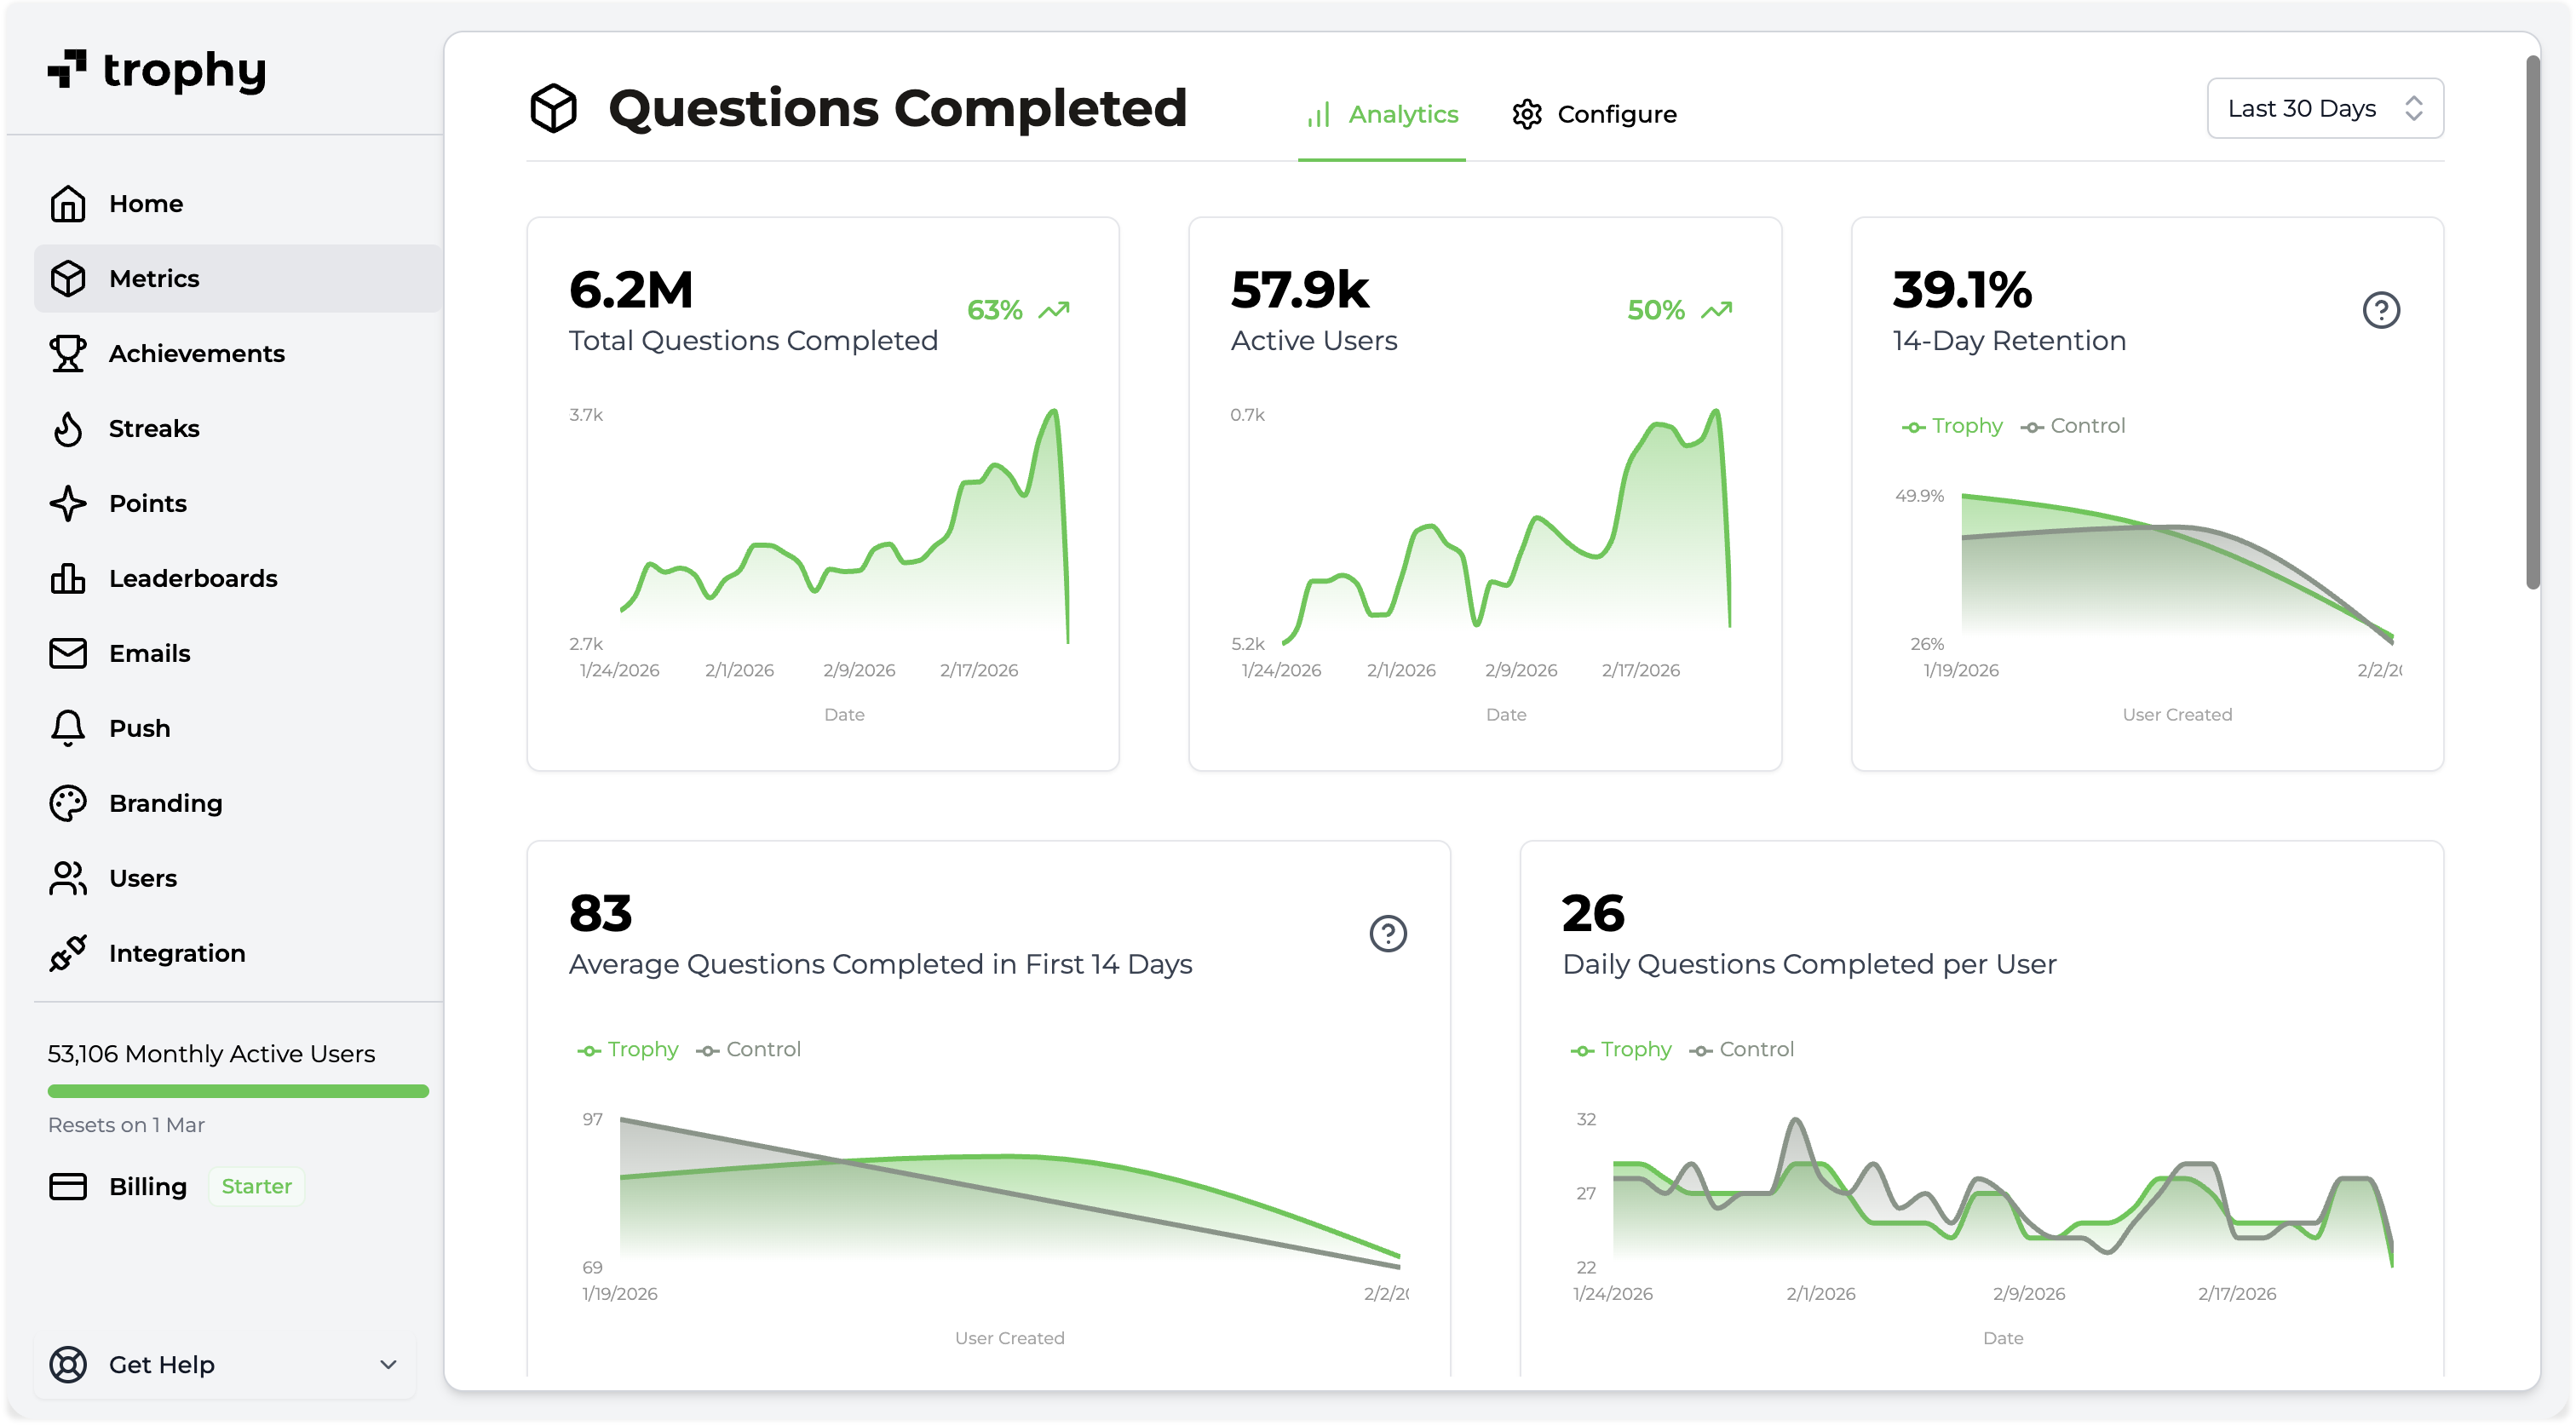This screenshot has width=2576, height=1426.
Task: Open the Billing page
Action: pyautogui.click(x=147, y=1186)
